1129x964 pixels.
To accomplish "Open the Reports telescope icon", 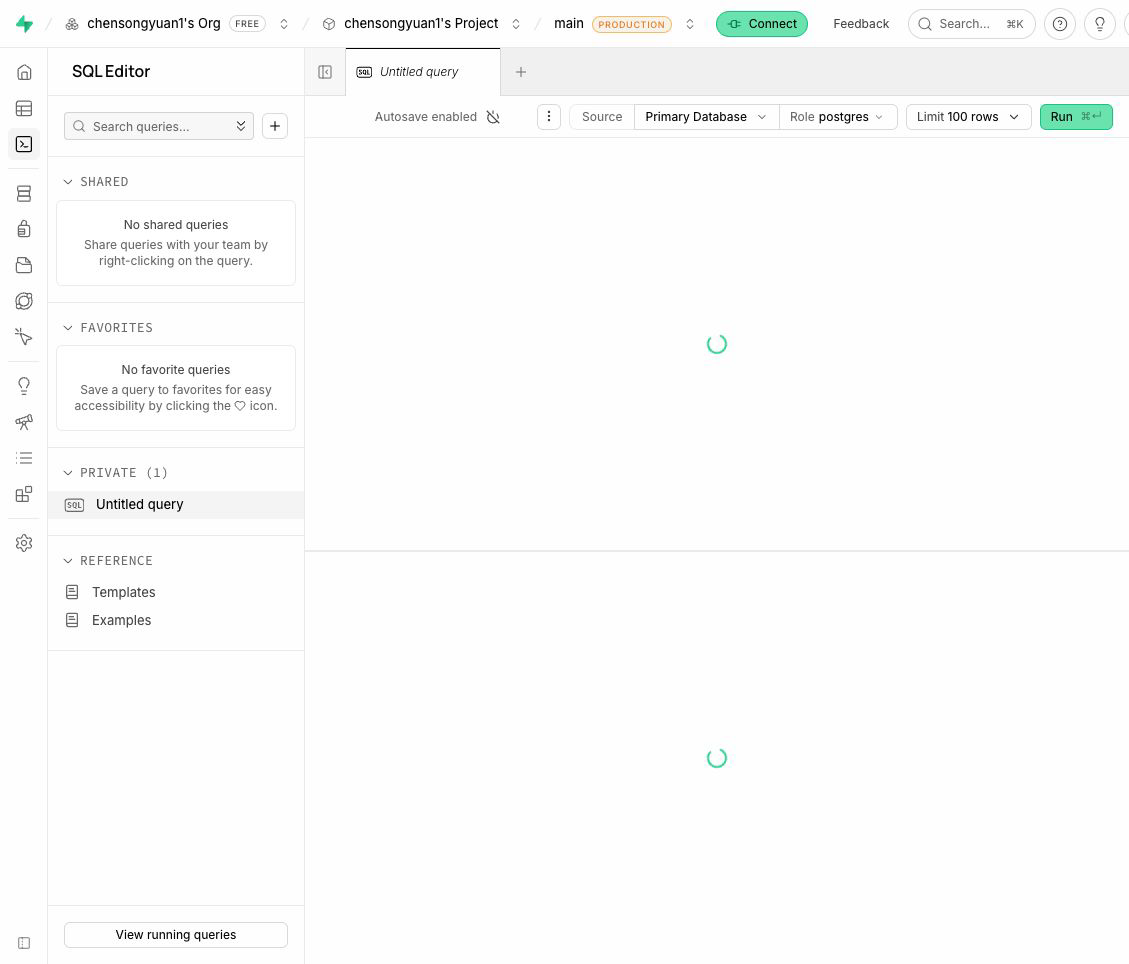I will 24,422.
